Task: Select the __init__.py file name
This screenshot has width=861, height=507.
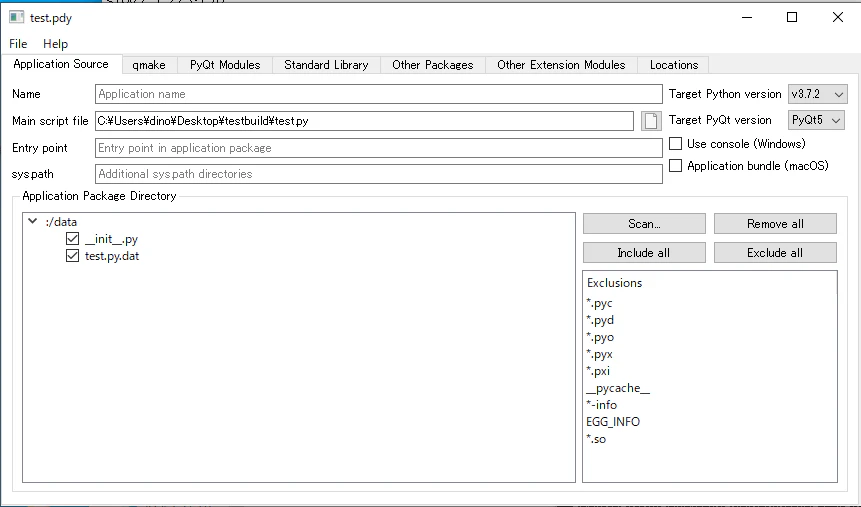Action: coord(111,239)
